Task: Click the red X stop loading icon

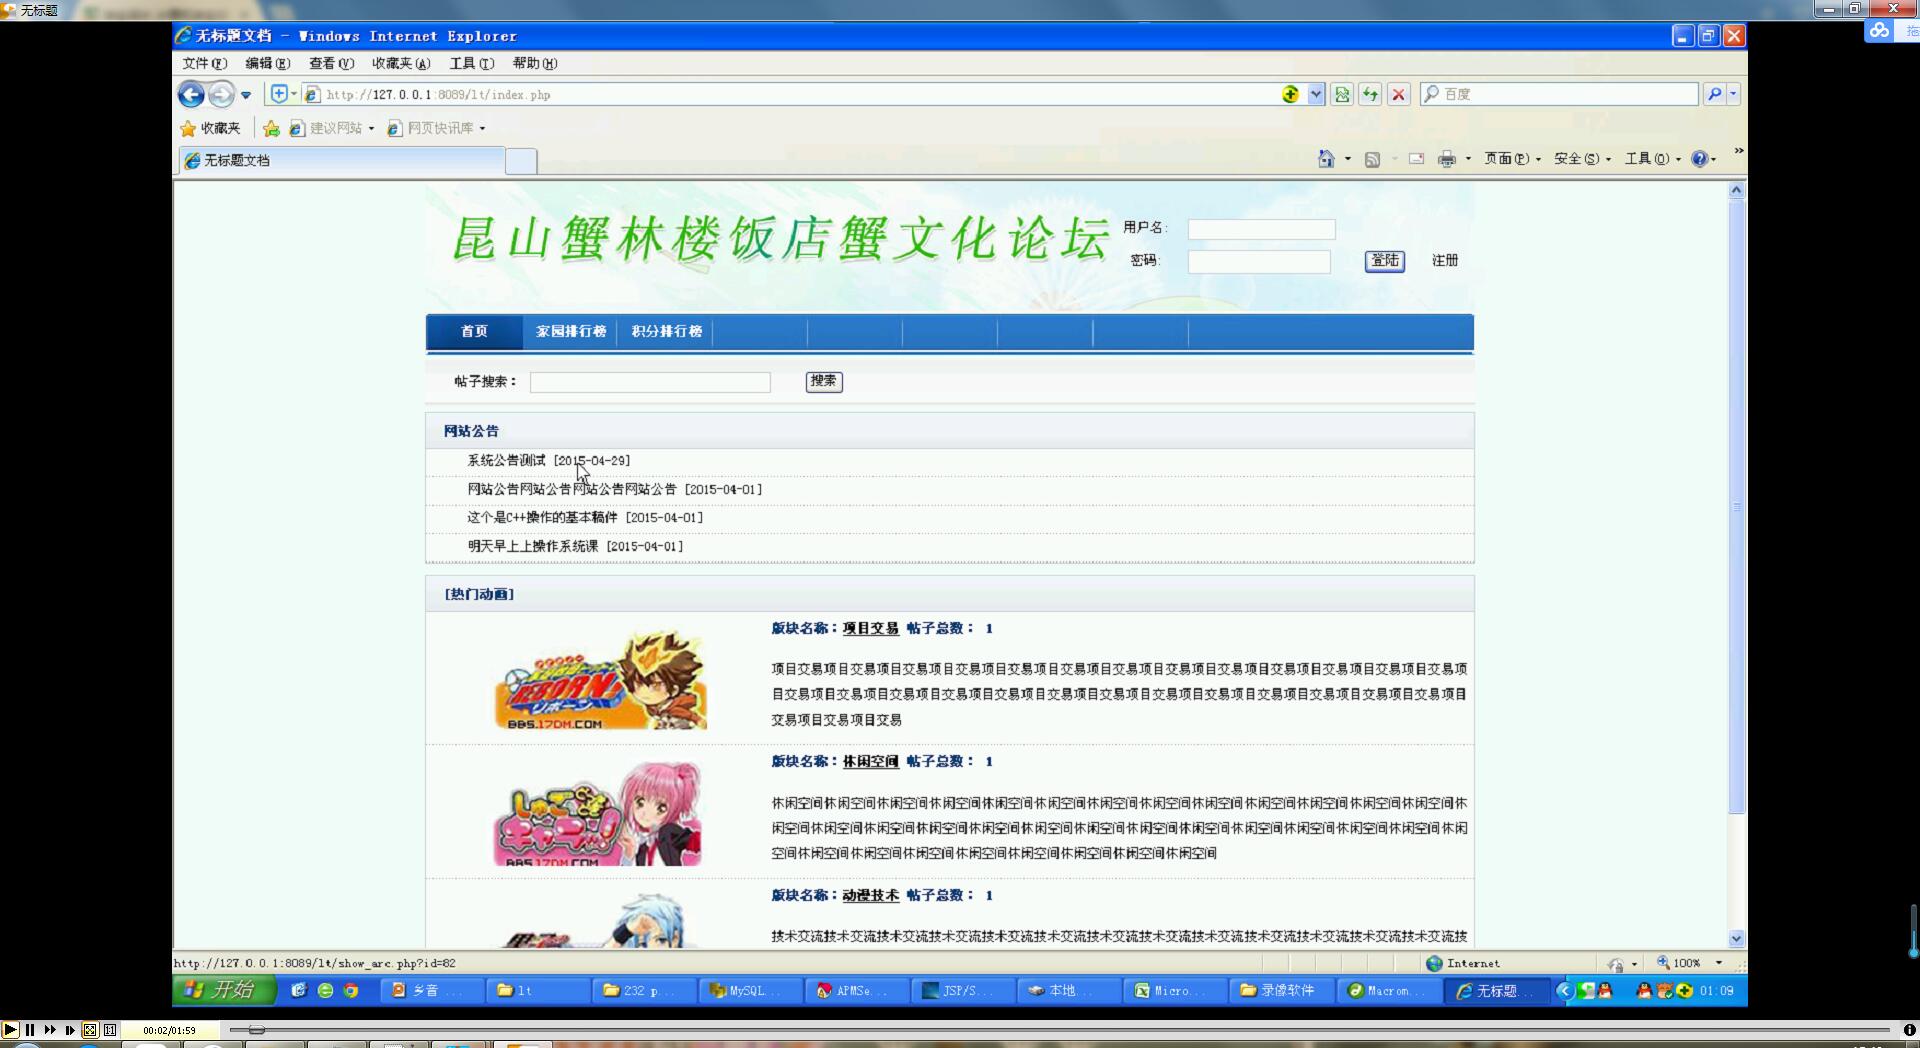Action: pos(1398,94)
